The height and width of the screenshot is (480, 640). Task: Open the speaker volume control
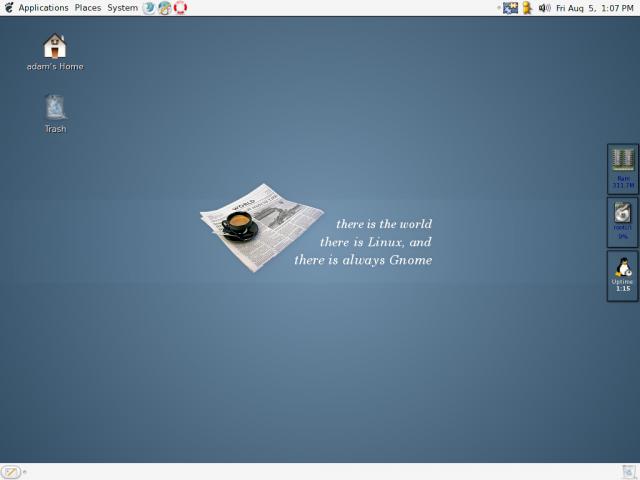point(544,8)
